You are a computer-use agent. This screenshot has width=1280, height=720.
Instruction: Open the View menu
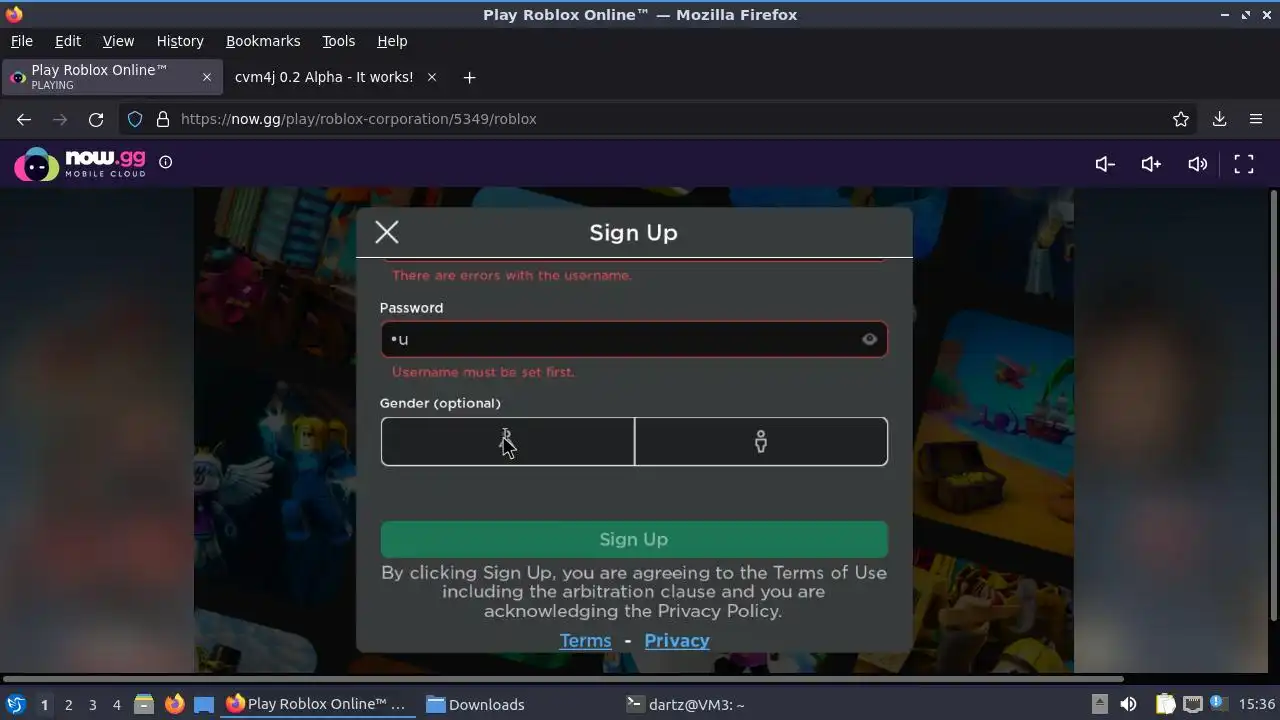tap(118, 41)
